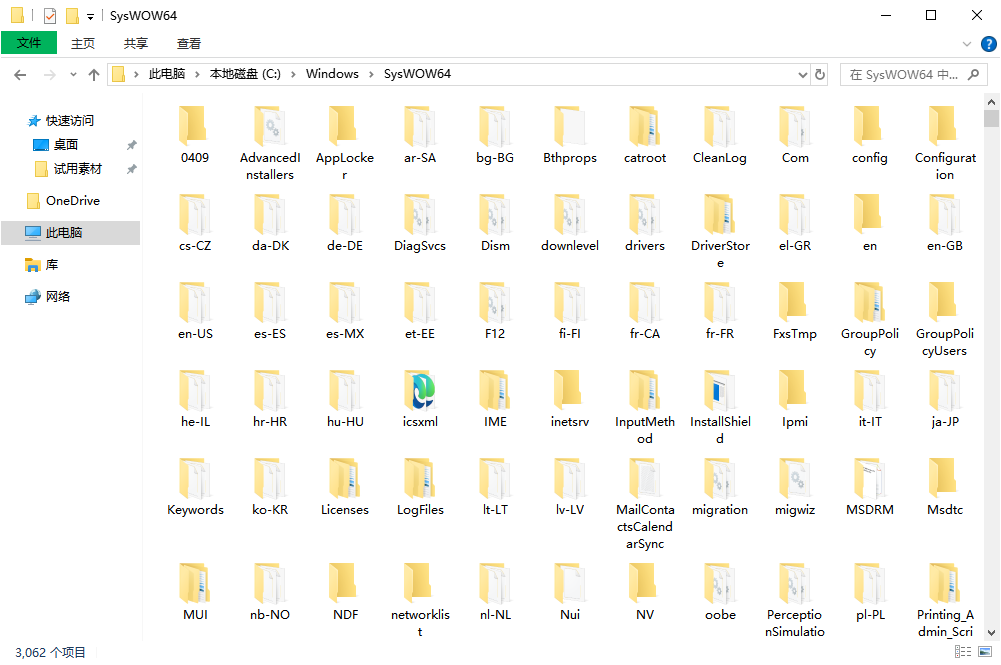This screenshot has width=1001, height=665.
Task: Select the Keywords folder icon
Action: point(195,478)
